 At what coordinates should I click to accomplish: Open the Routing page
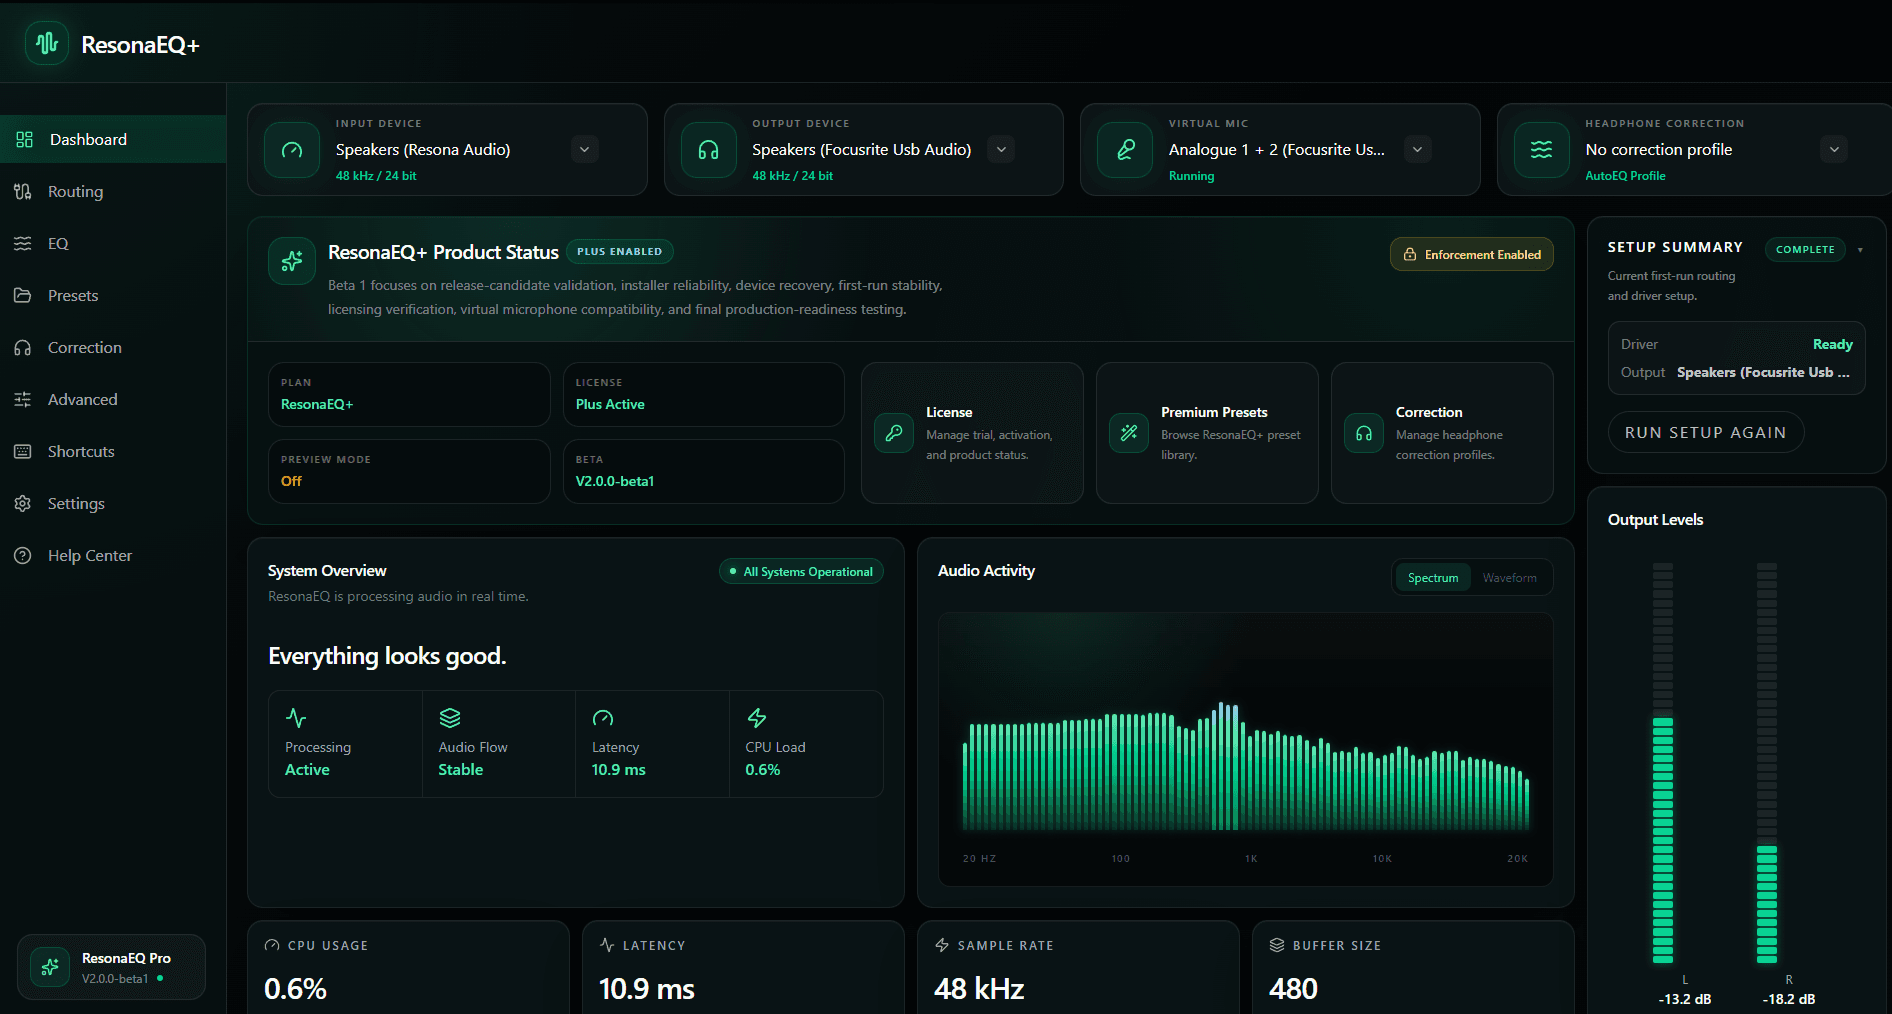[x=113, y=191]
